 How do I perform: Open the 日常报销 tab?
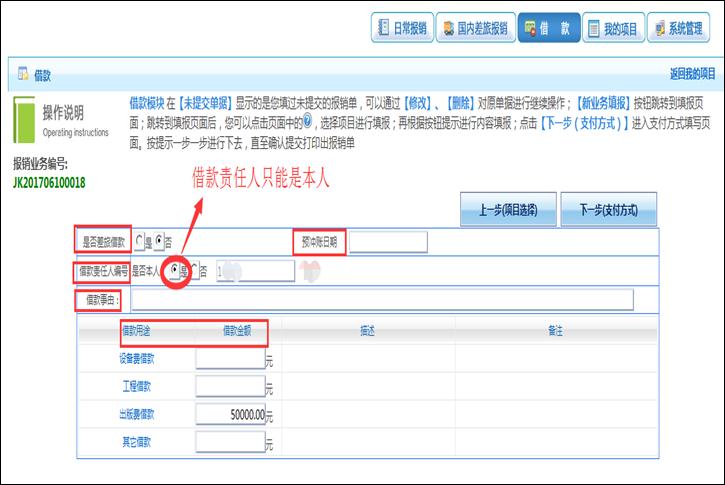pyautogui.click(x=404, y=29)
